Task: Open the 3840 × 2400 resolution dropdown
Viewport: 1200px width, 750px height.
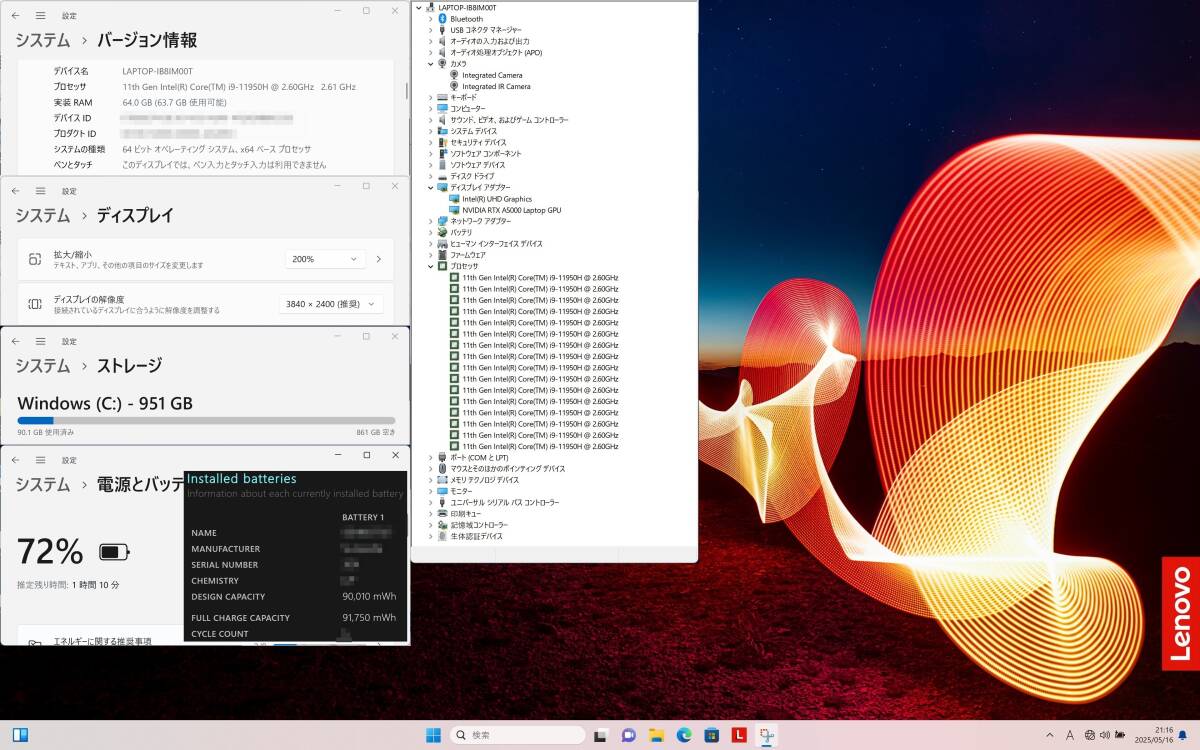Action: pos(331,304)
